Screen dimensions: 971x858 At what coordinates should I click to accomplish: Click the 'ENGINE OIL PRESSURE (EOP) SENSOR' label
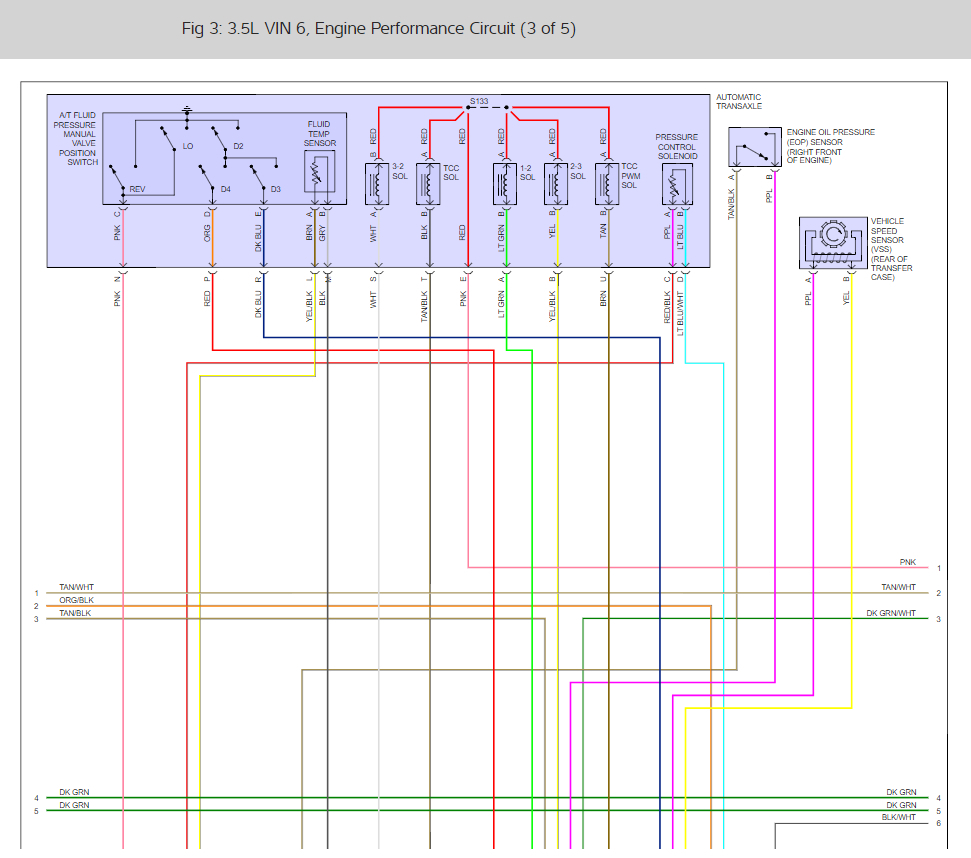(830, 146)
